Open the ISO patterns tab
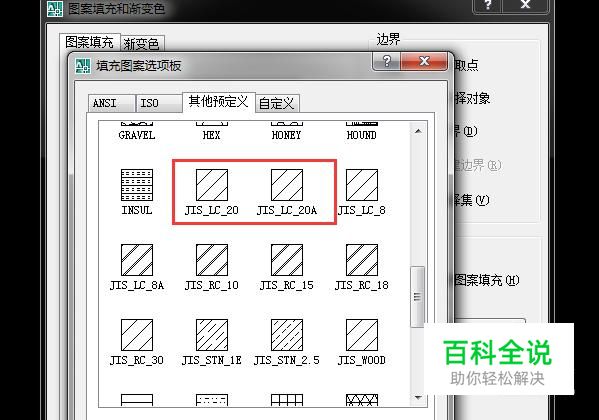 159,103
